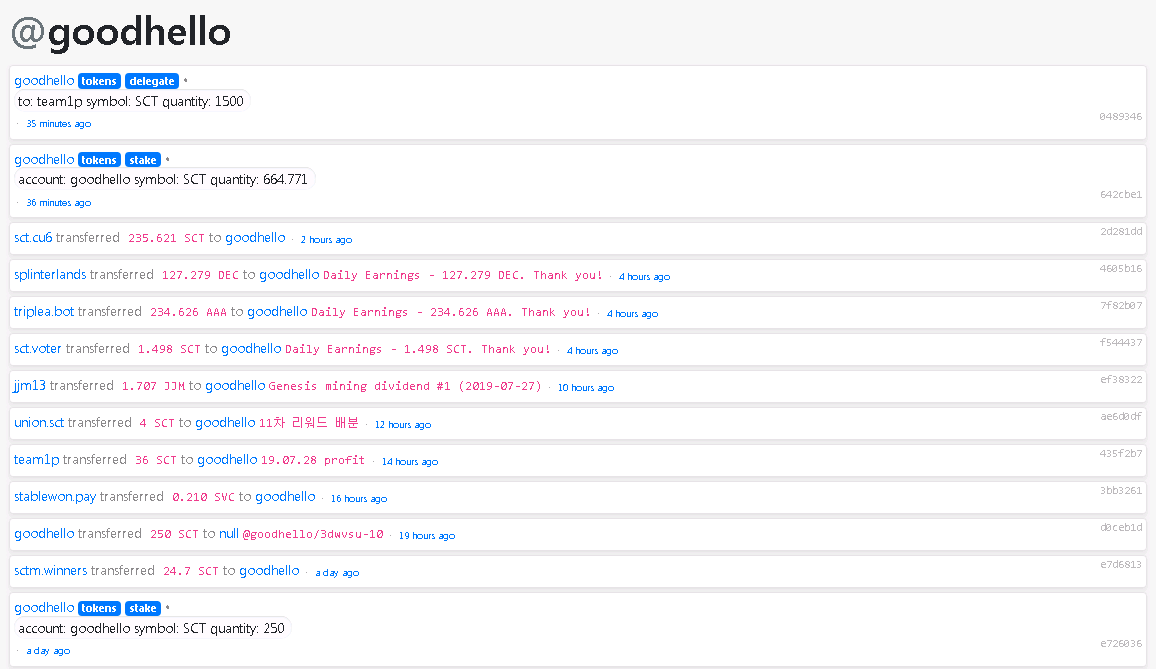Click goodhello in sctm.winners transfer row
1156x669 pixels.
269,569
